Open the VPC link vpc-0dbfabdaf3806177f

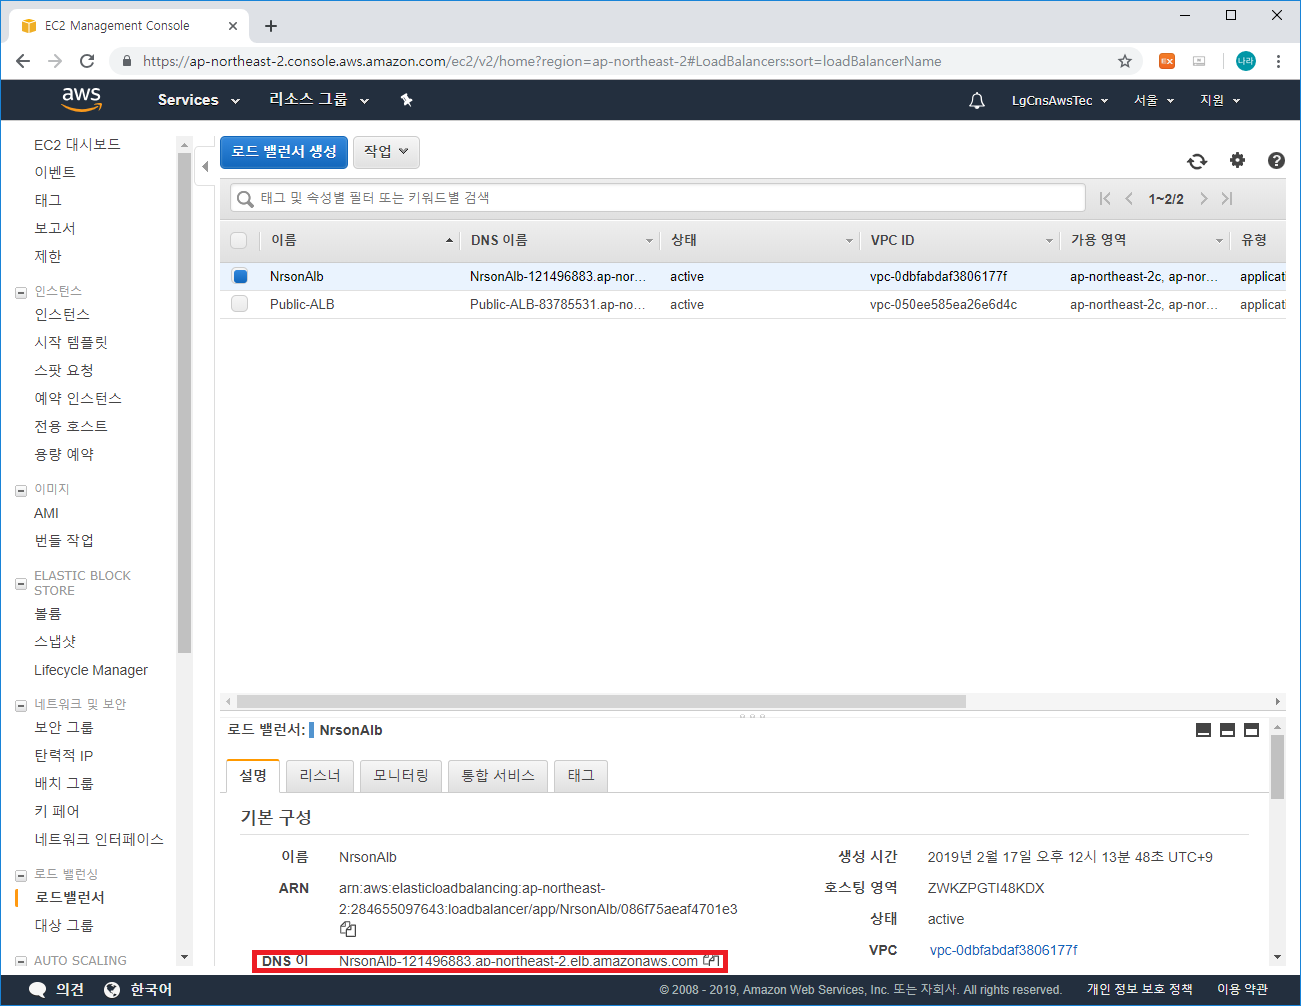pos(1003,950)
